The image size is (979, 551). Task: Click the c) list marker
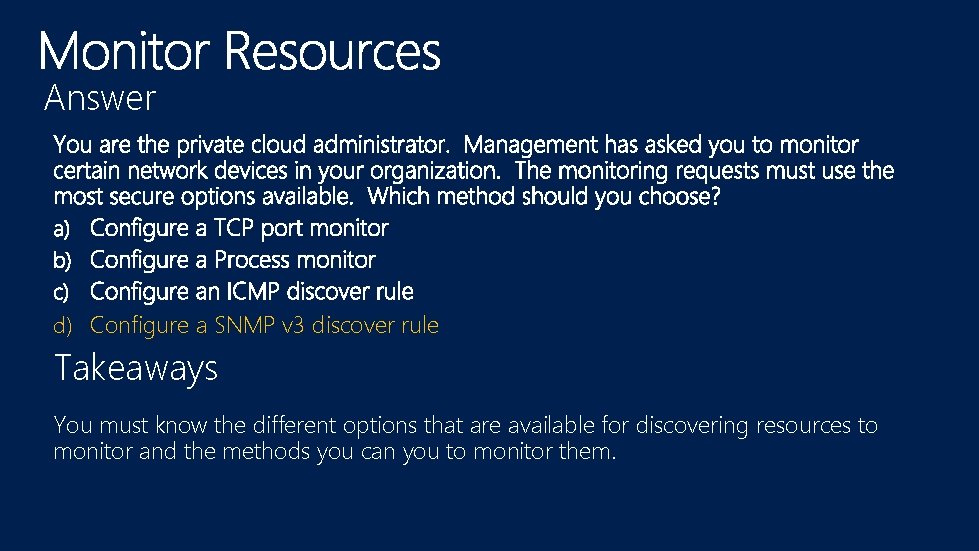click(x=61, y=292)
